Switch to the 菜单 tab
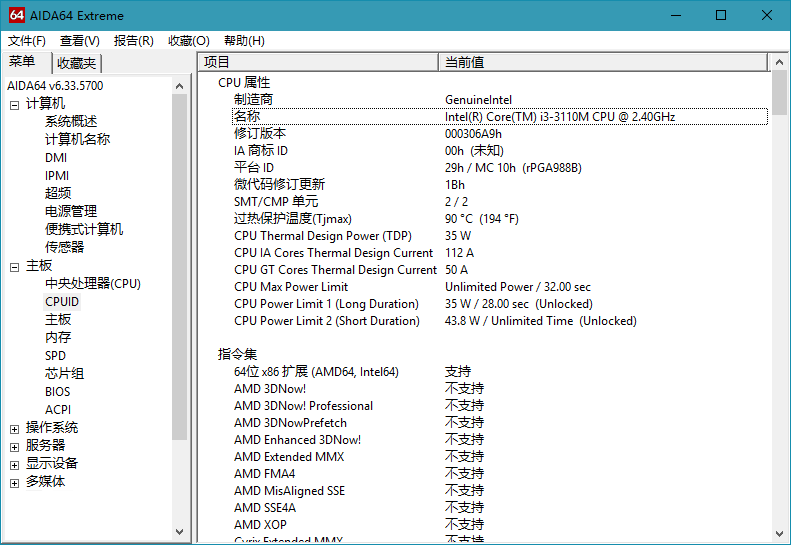The image size is (791, 545). coord(22,62)
